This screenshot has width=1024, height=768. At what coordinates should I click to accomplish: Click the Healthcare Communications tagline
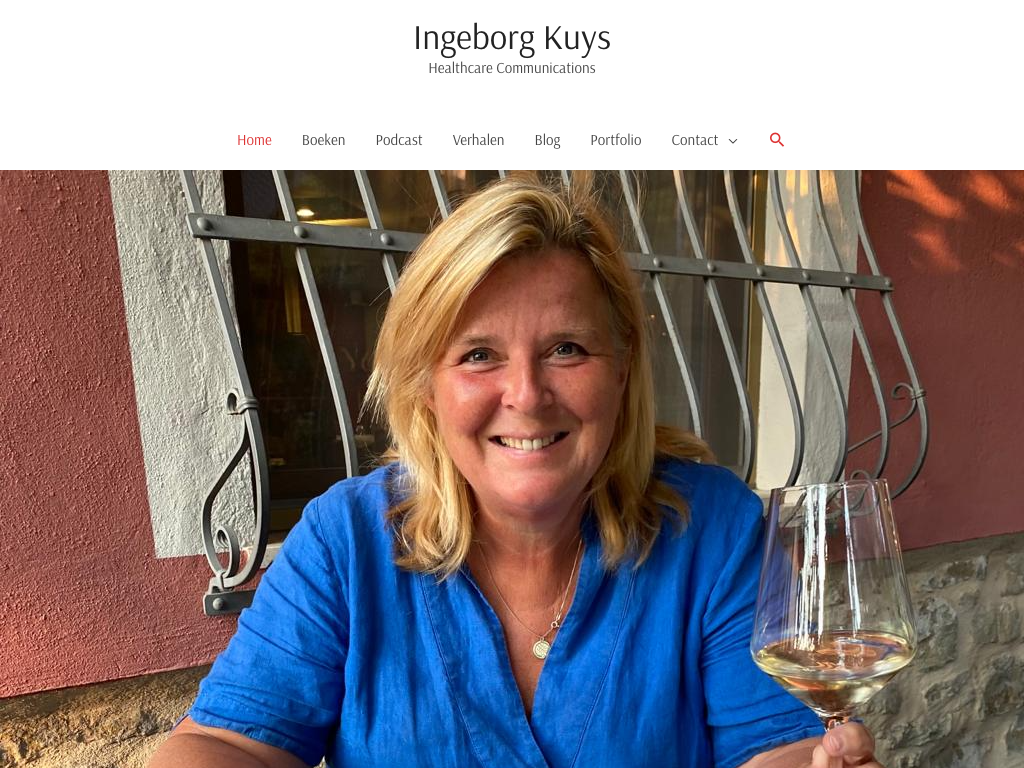pyautogui.click(x=512, y=68)
